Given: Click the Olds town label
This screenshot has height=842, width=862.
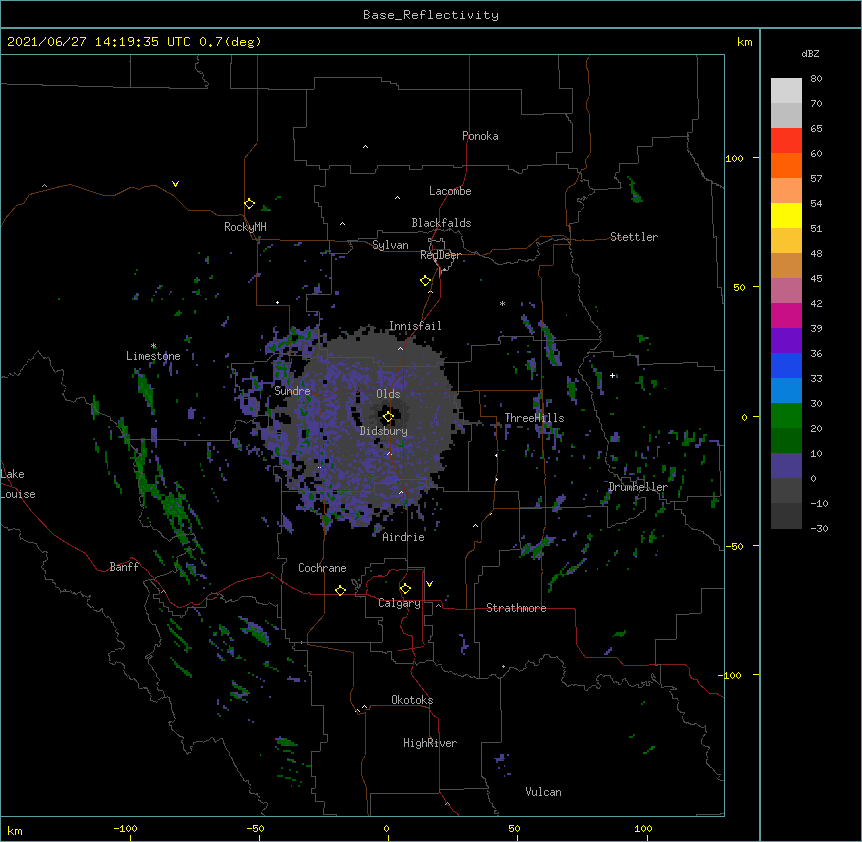Looking at the screenshot, I should [388, 394].
